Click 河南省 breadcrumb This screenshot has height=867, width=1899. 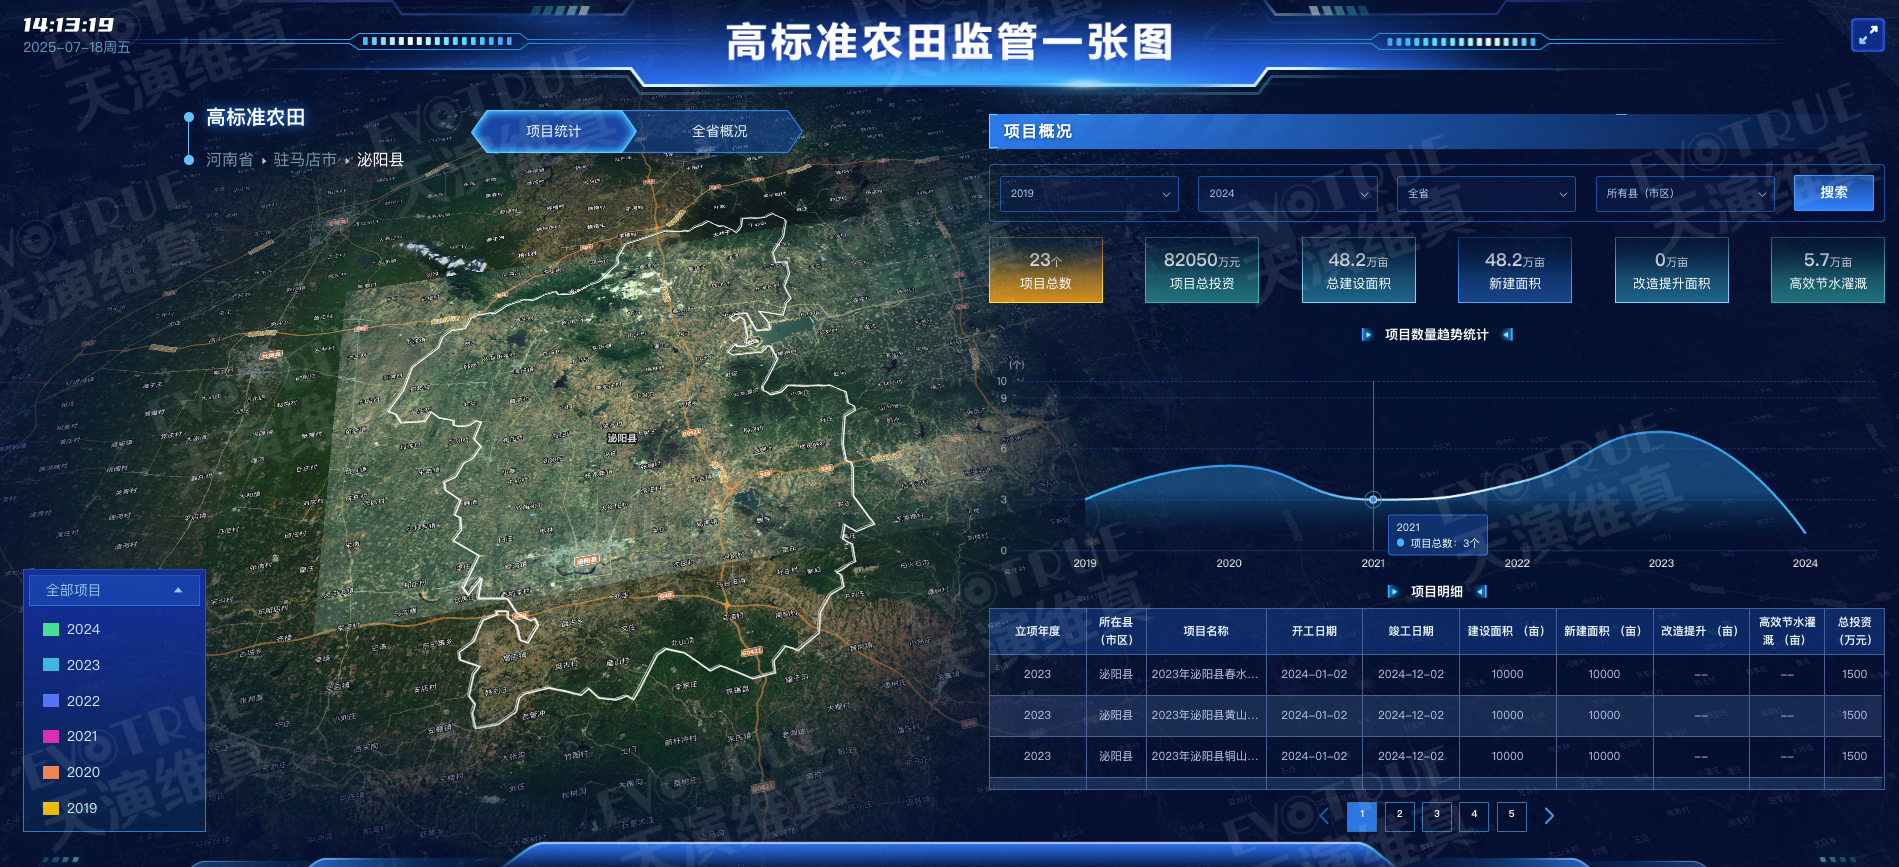tap(230, 160)
